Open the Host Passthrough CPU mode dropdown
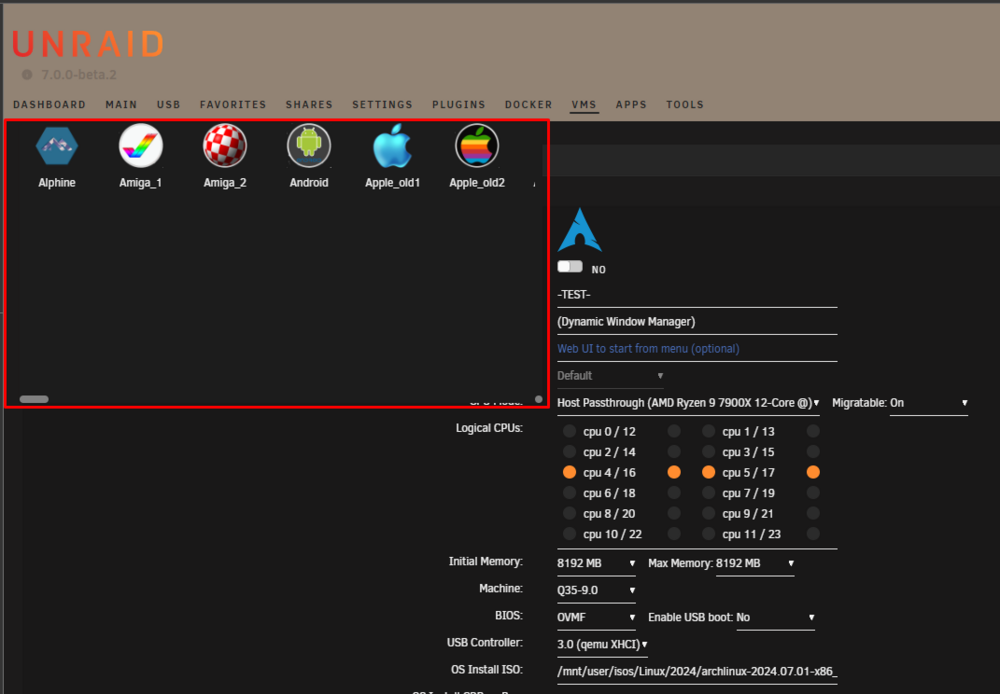The height and width of the screenshot is (694, 1000). pos(688,403)
